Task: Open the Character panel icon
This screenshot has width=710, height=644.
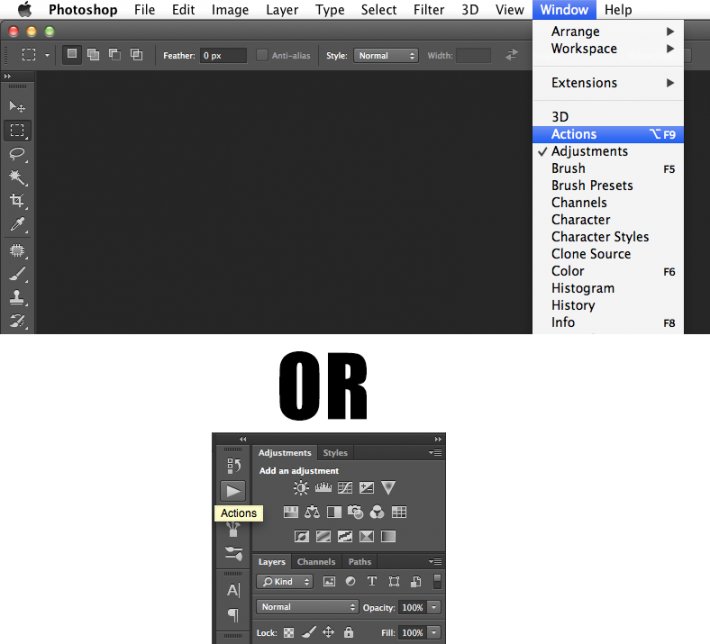Action: coord(234,590)
